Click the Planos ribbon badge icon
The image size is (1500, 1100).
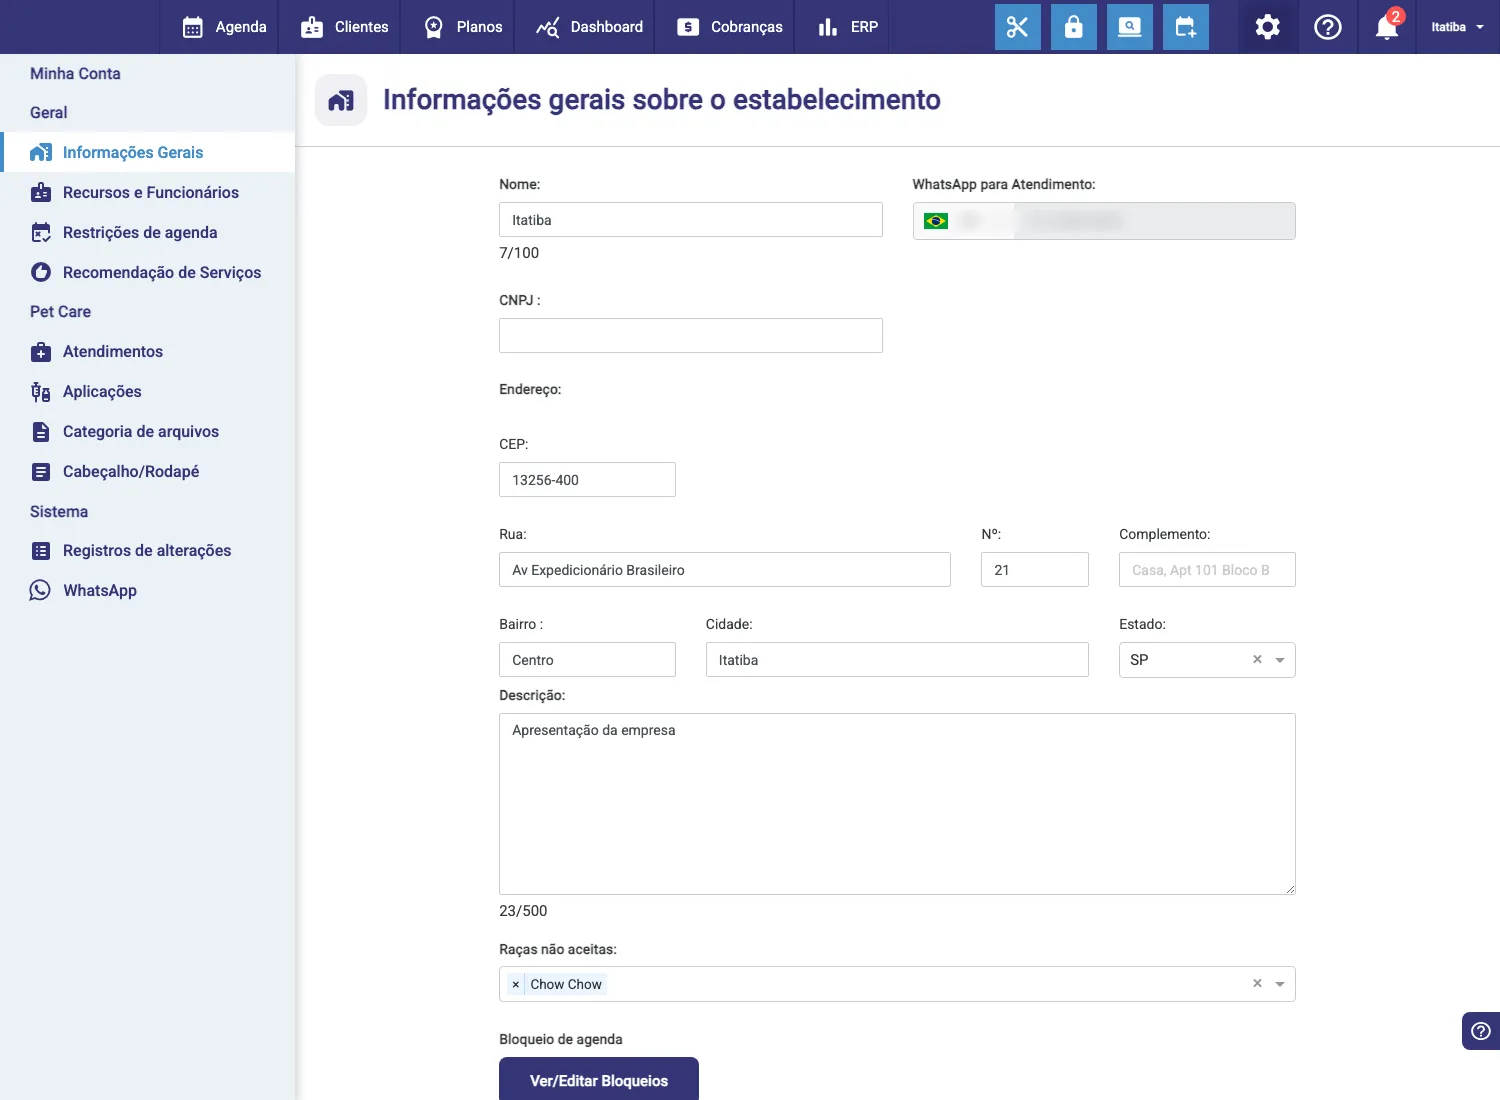pos(433,27)
